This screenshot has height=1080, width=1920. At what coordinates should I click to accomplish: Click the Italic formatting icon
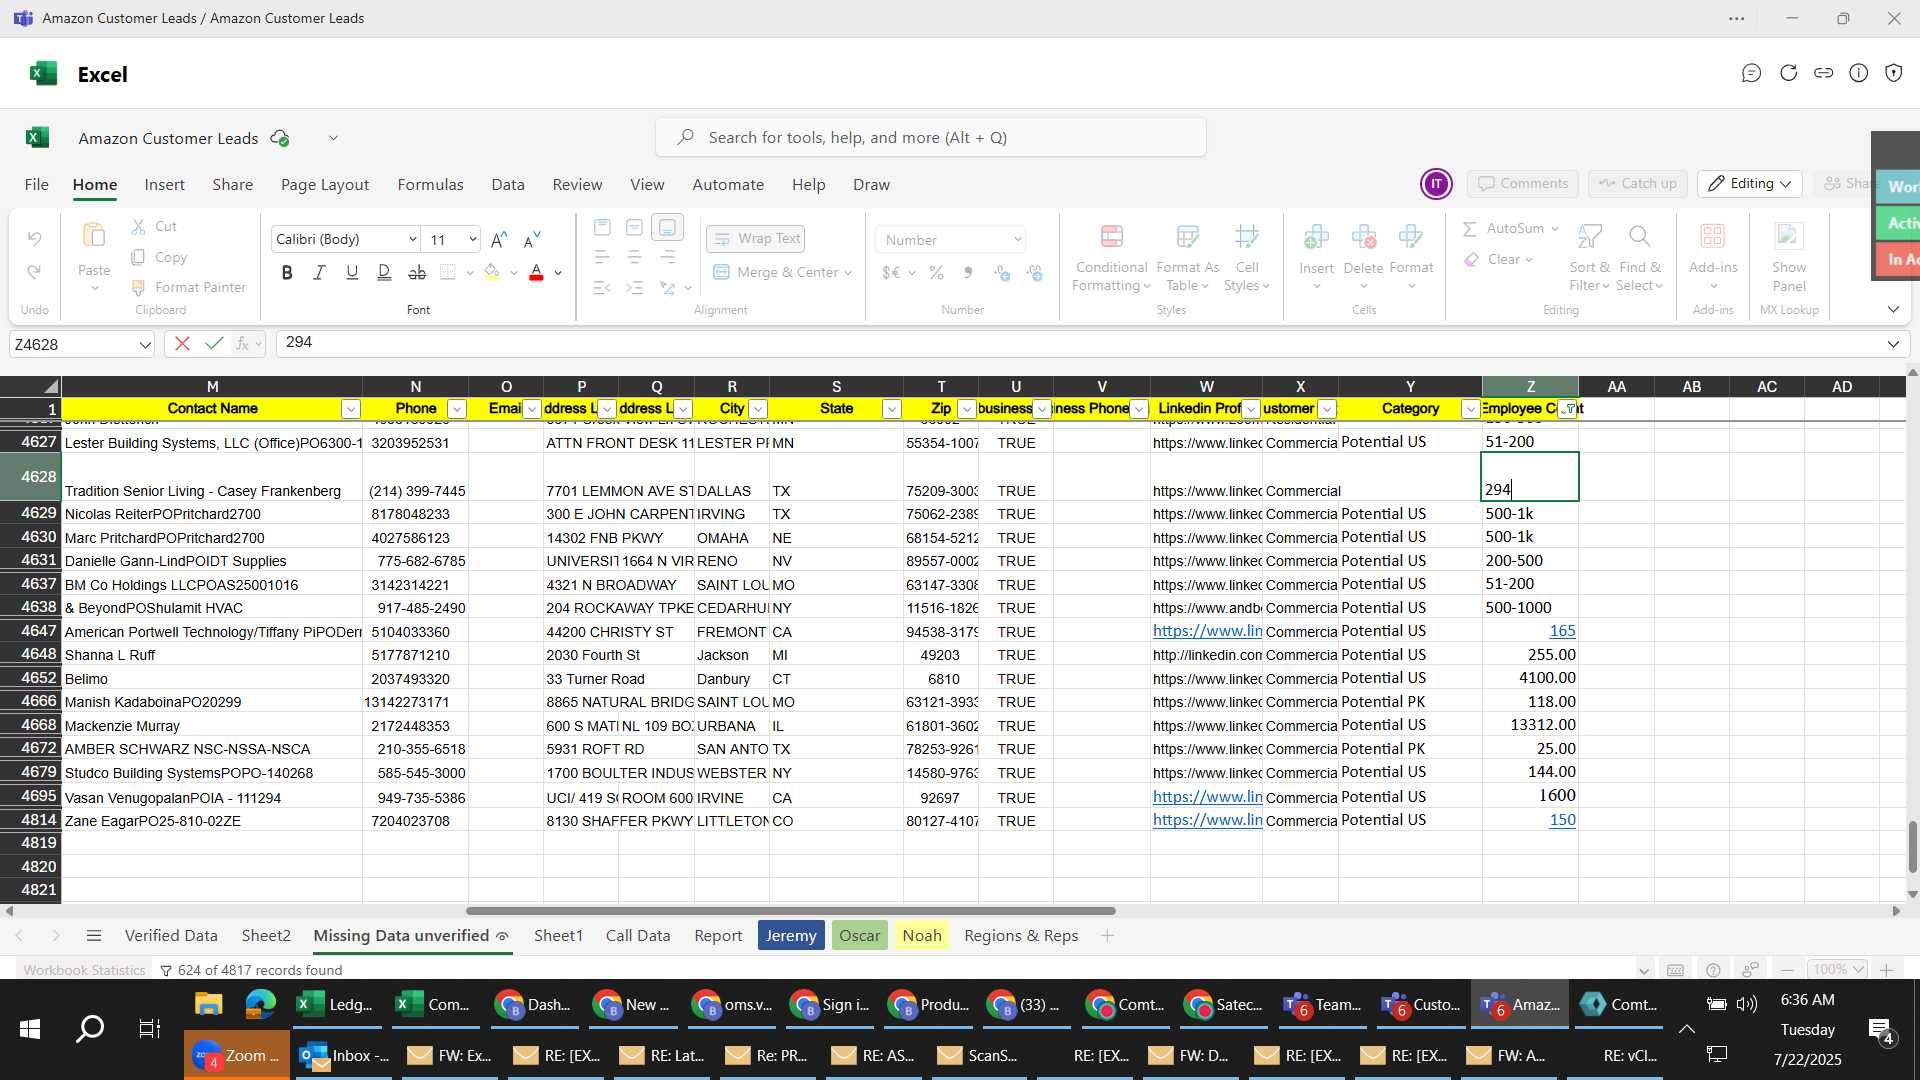[319, 272]
